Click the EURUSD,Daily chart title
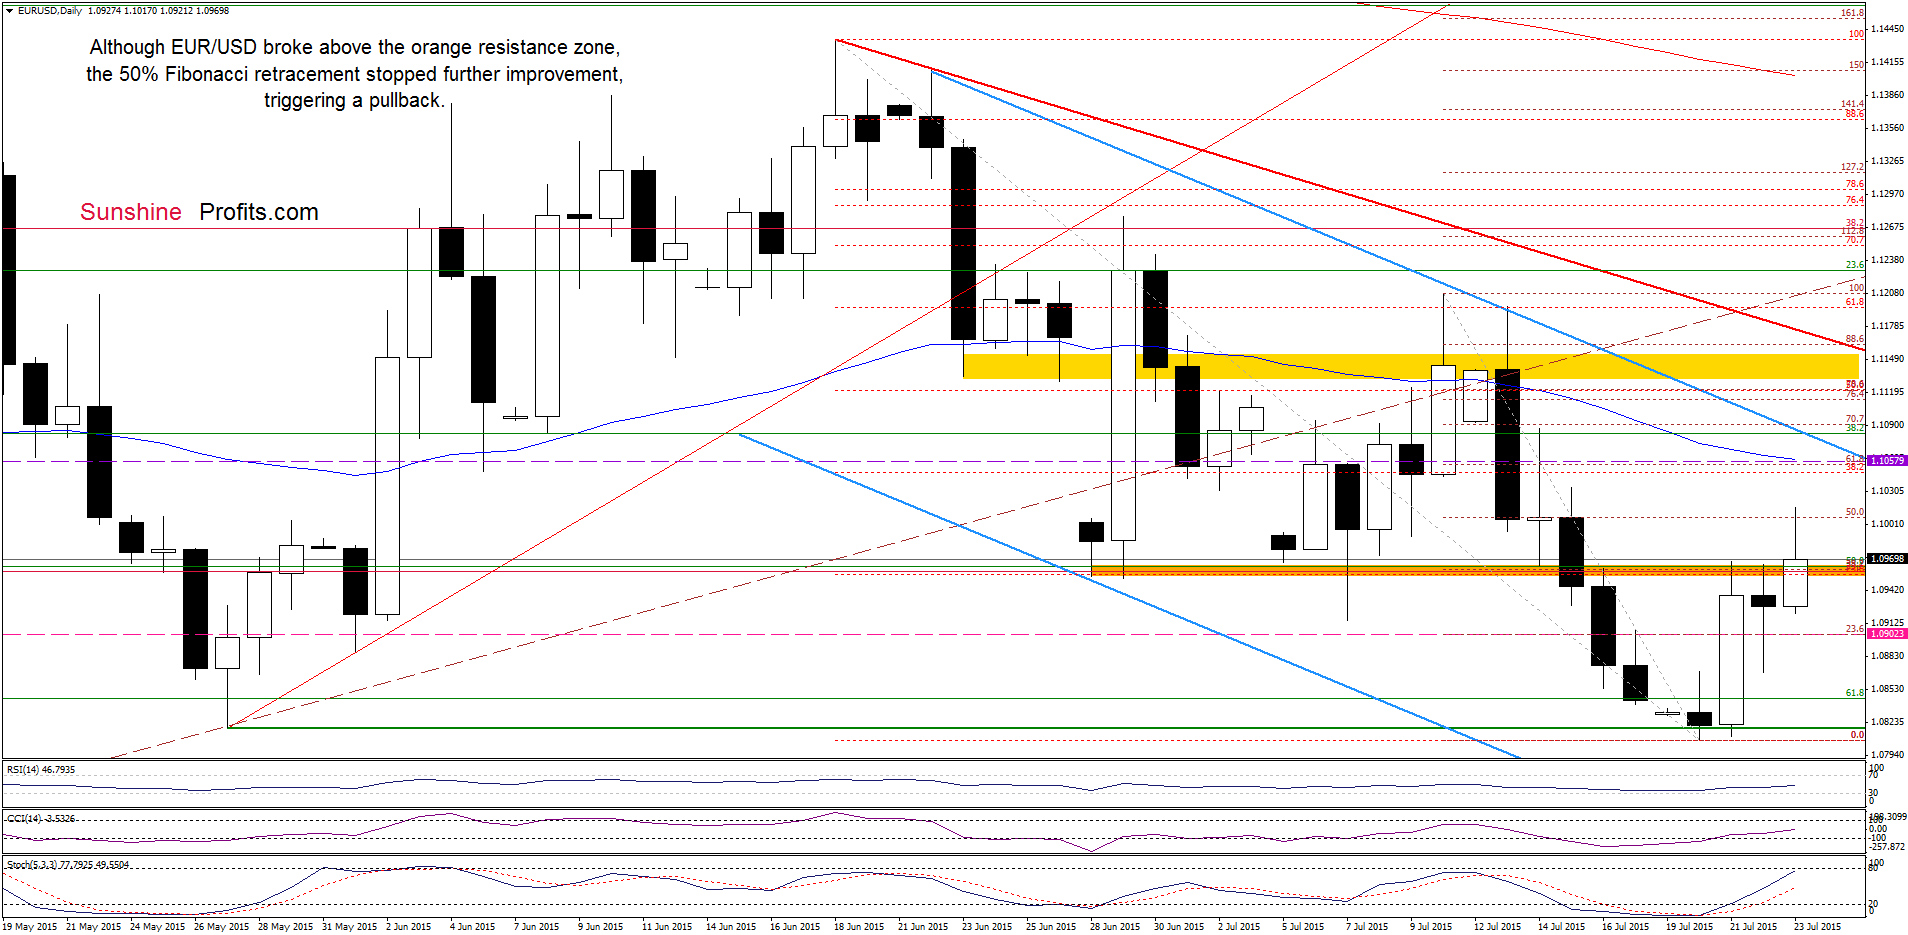1908x935 pixels. 50,11
